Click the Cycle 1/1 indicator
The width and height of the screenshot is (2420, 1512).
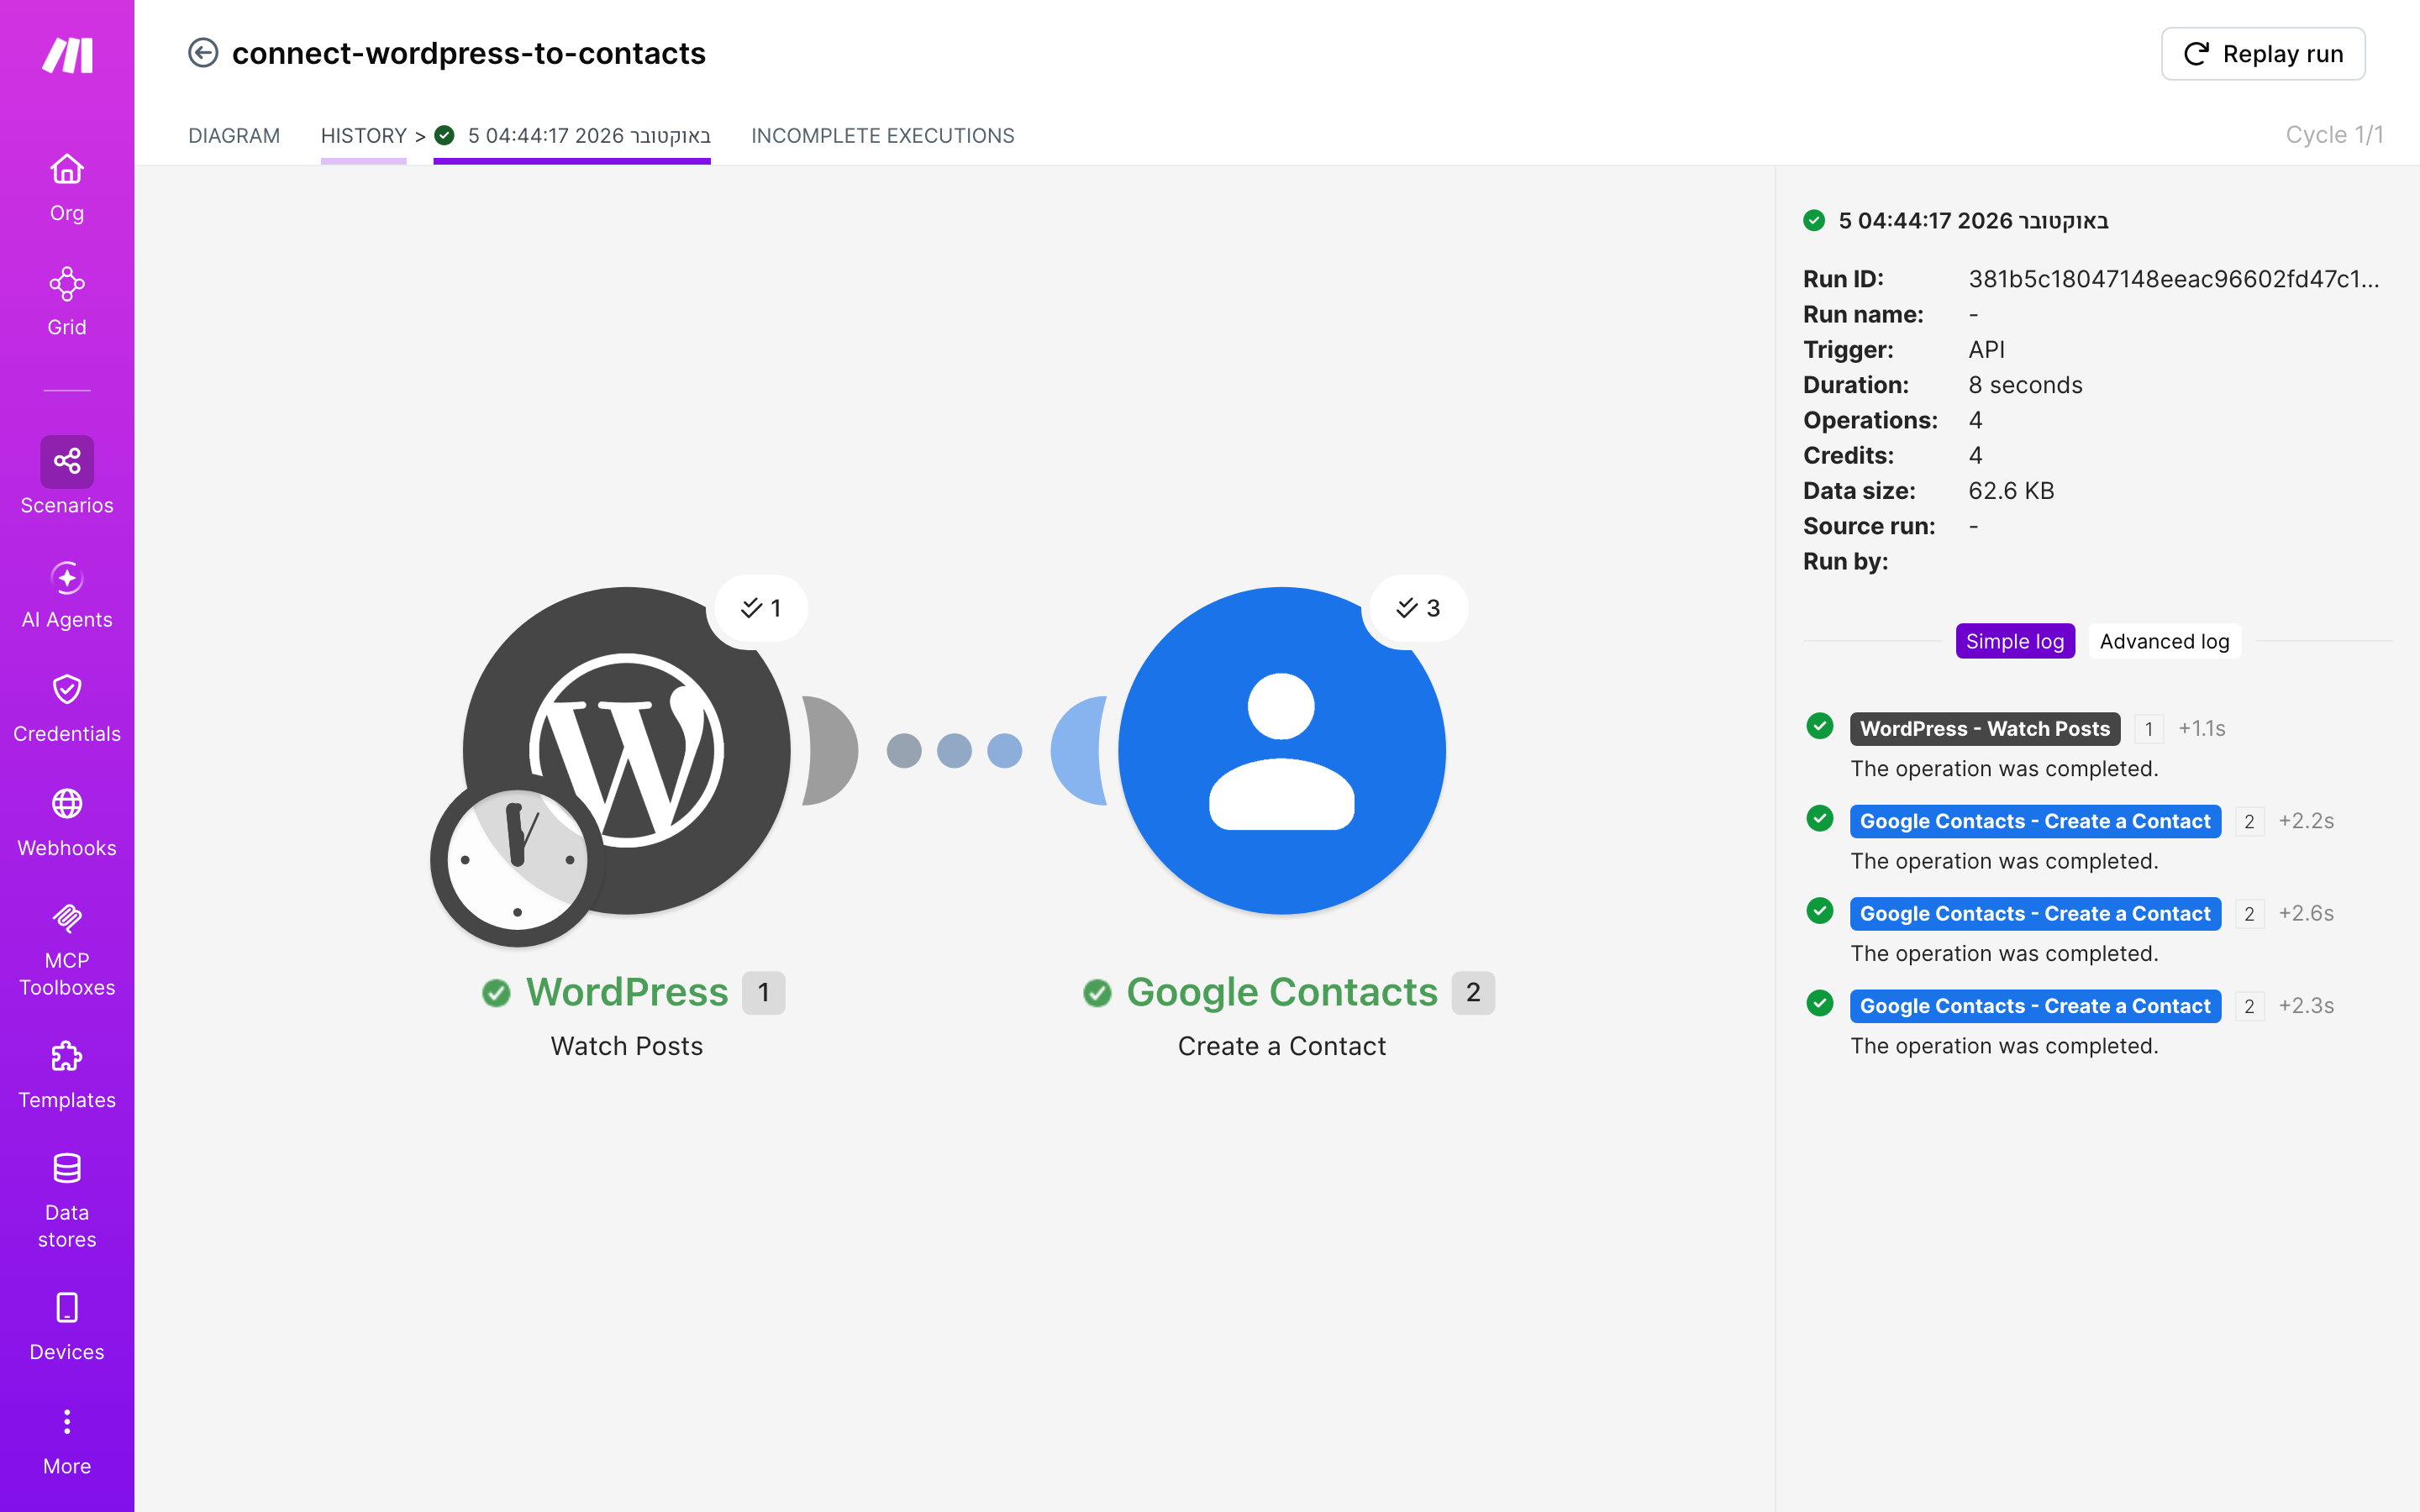tap(2334, 135)
